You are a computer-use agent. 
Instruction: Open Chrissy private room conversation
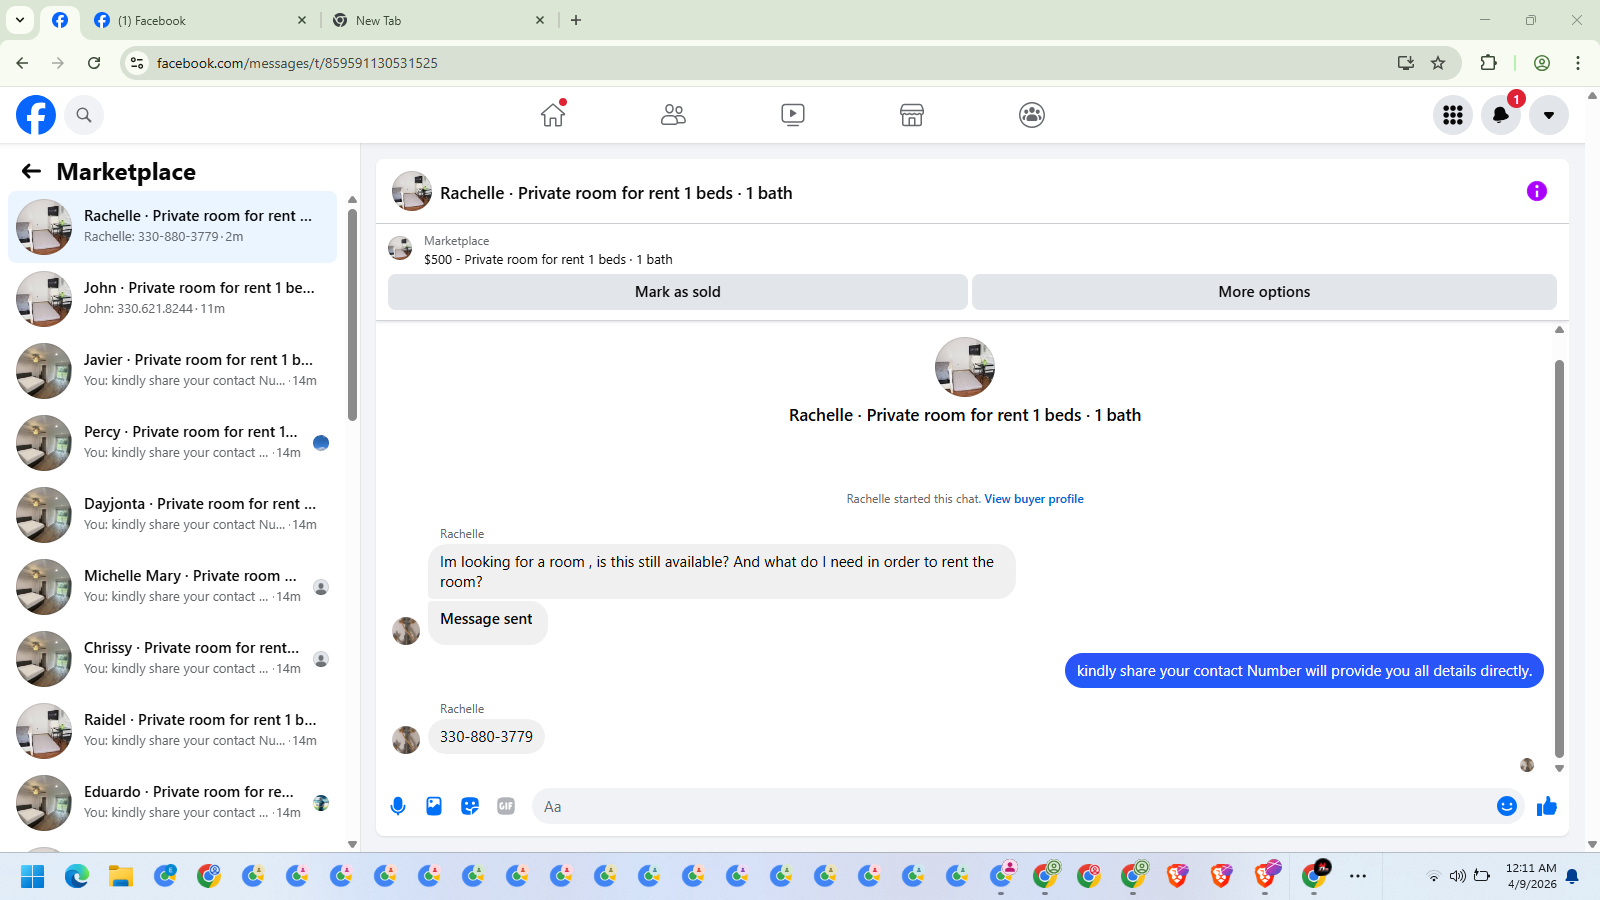coord(172,659)
